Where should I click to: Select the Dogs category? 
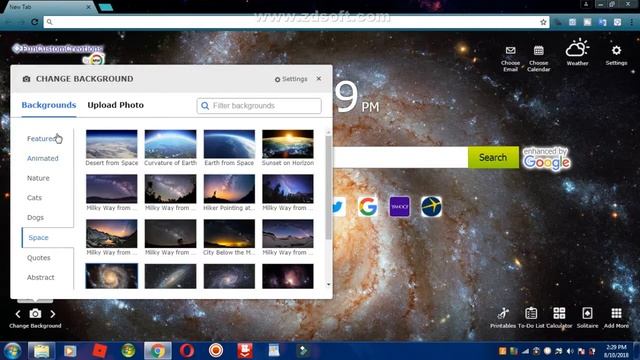pos(36,218)
